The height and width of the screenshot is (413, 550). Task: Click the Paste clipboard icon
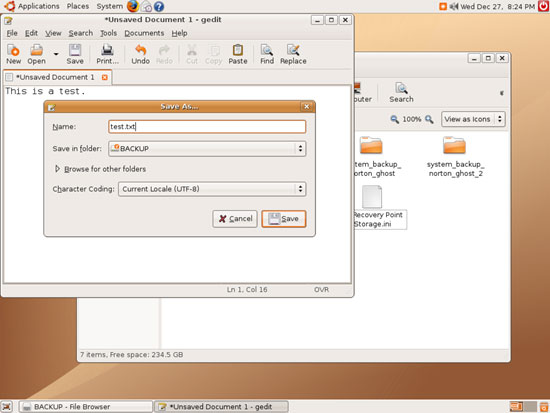(x=238, y=54)
